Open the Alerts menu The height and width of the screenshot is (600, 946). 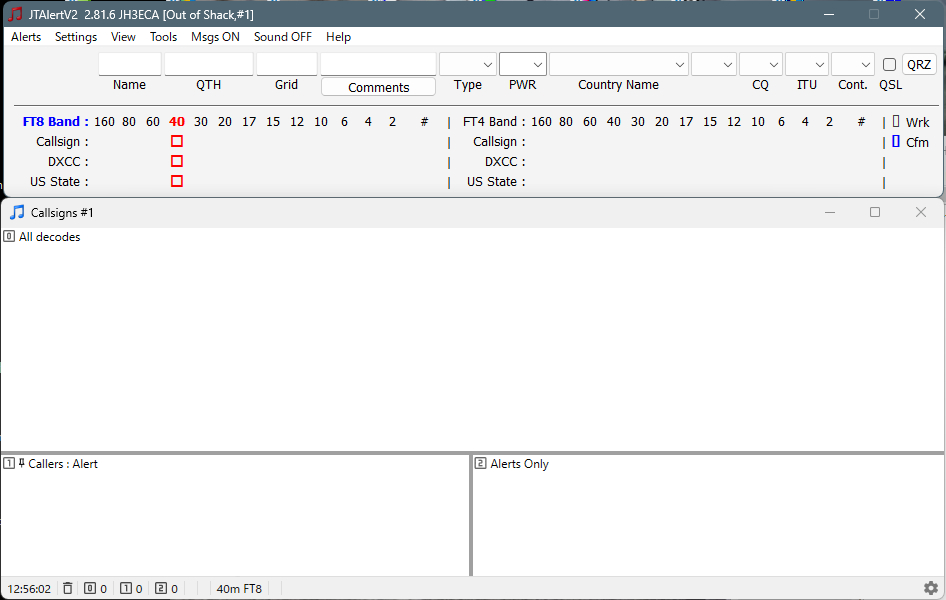click(26, 37)
